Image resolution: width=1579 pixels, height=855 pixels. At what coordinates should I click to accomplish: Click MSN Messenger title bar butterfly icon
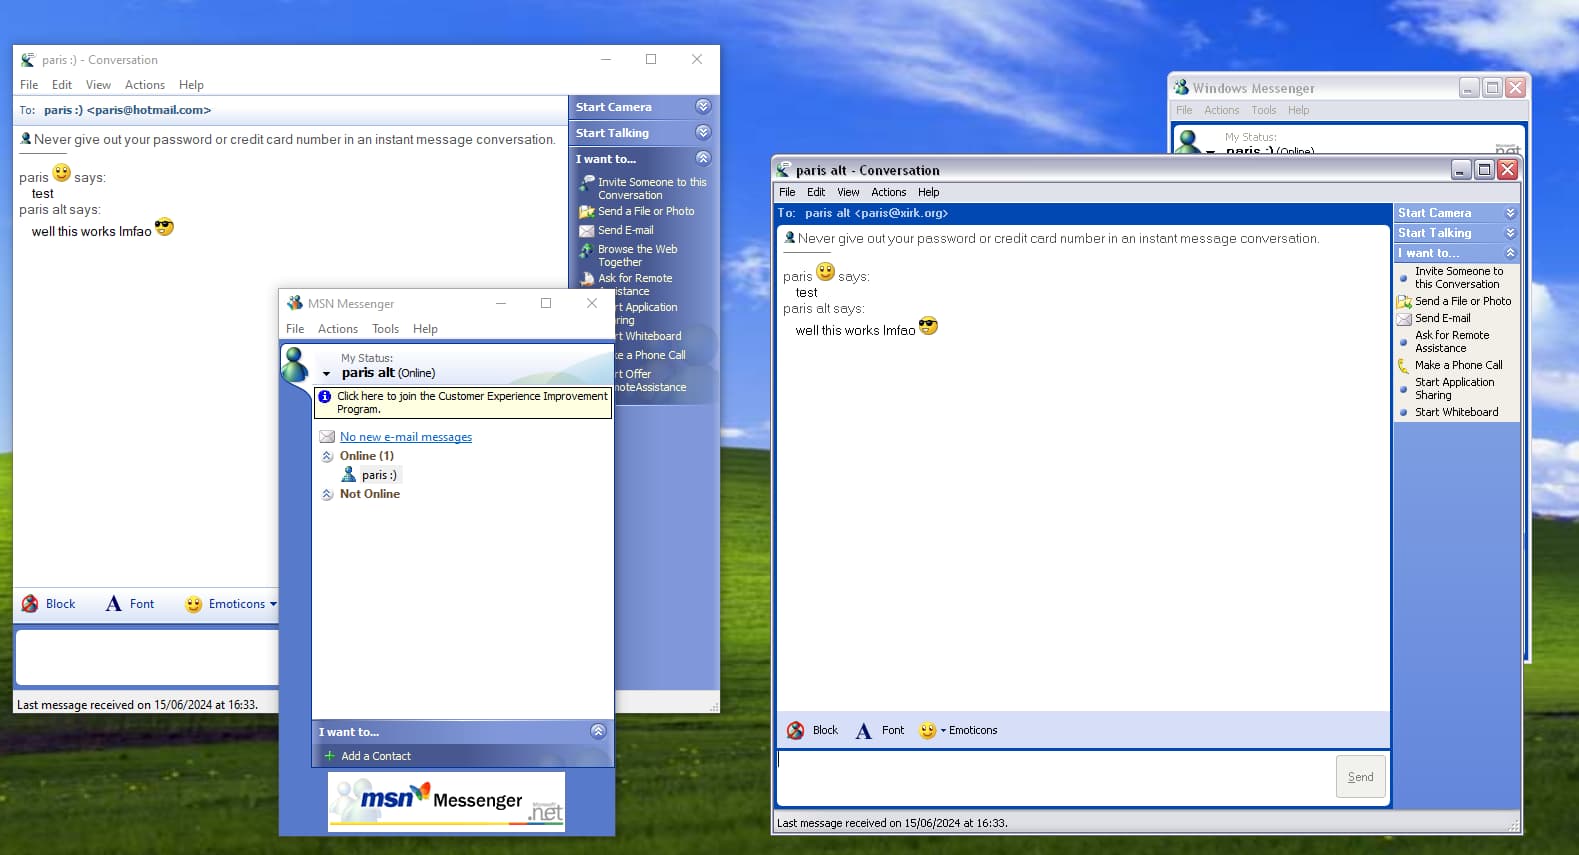[295, 303]
